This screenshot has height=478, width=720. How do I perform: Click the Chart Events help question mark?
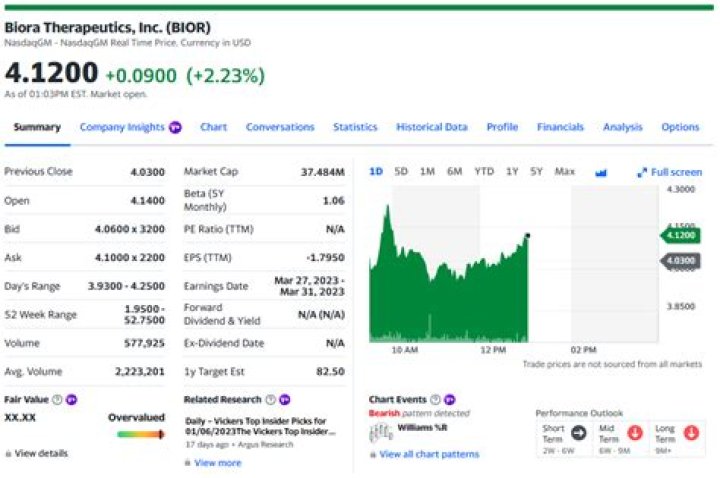pyautogui.click(x=434, y=399)
